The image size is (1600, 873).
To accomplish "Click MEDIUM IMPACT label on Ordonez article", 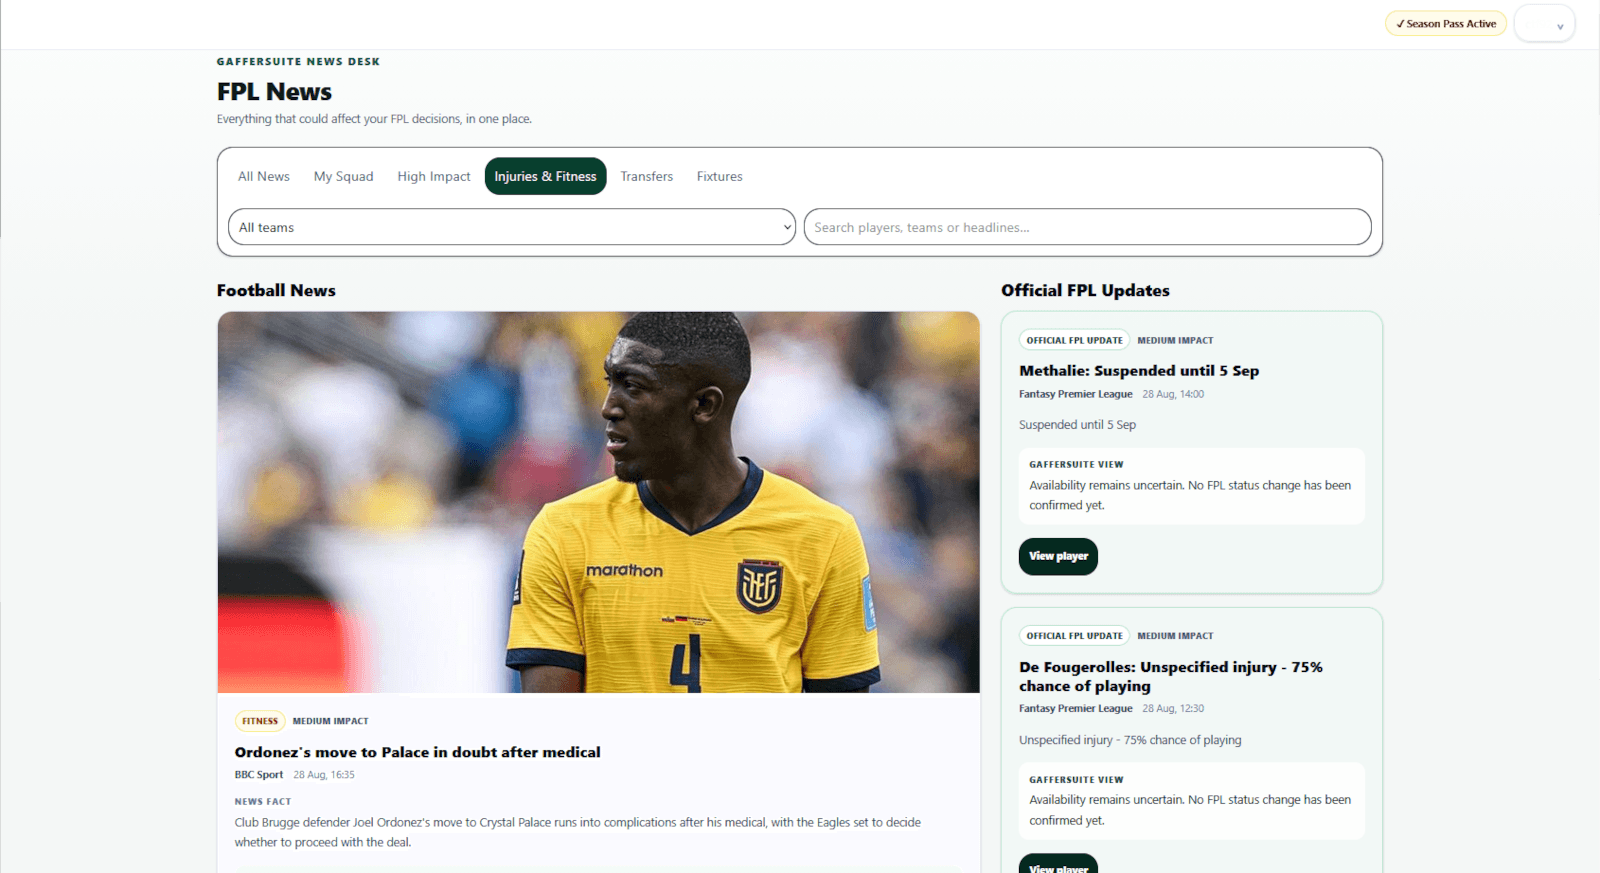I will 330,721.
